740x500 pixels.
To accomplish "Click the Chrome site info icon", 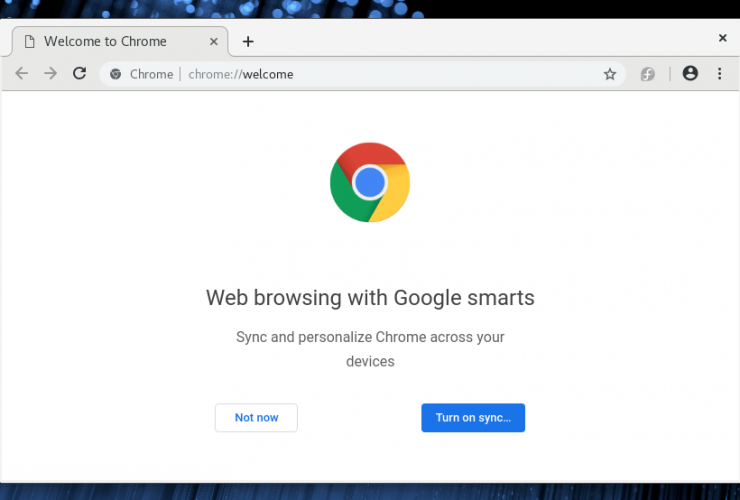I will 116,74.
